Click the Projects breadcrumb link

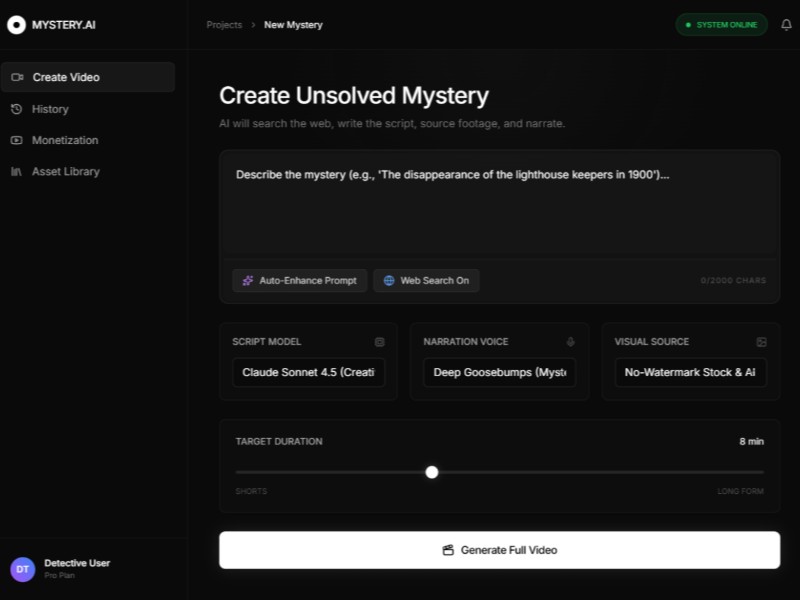[224, 25]
